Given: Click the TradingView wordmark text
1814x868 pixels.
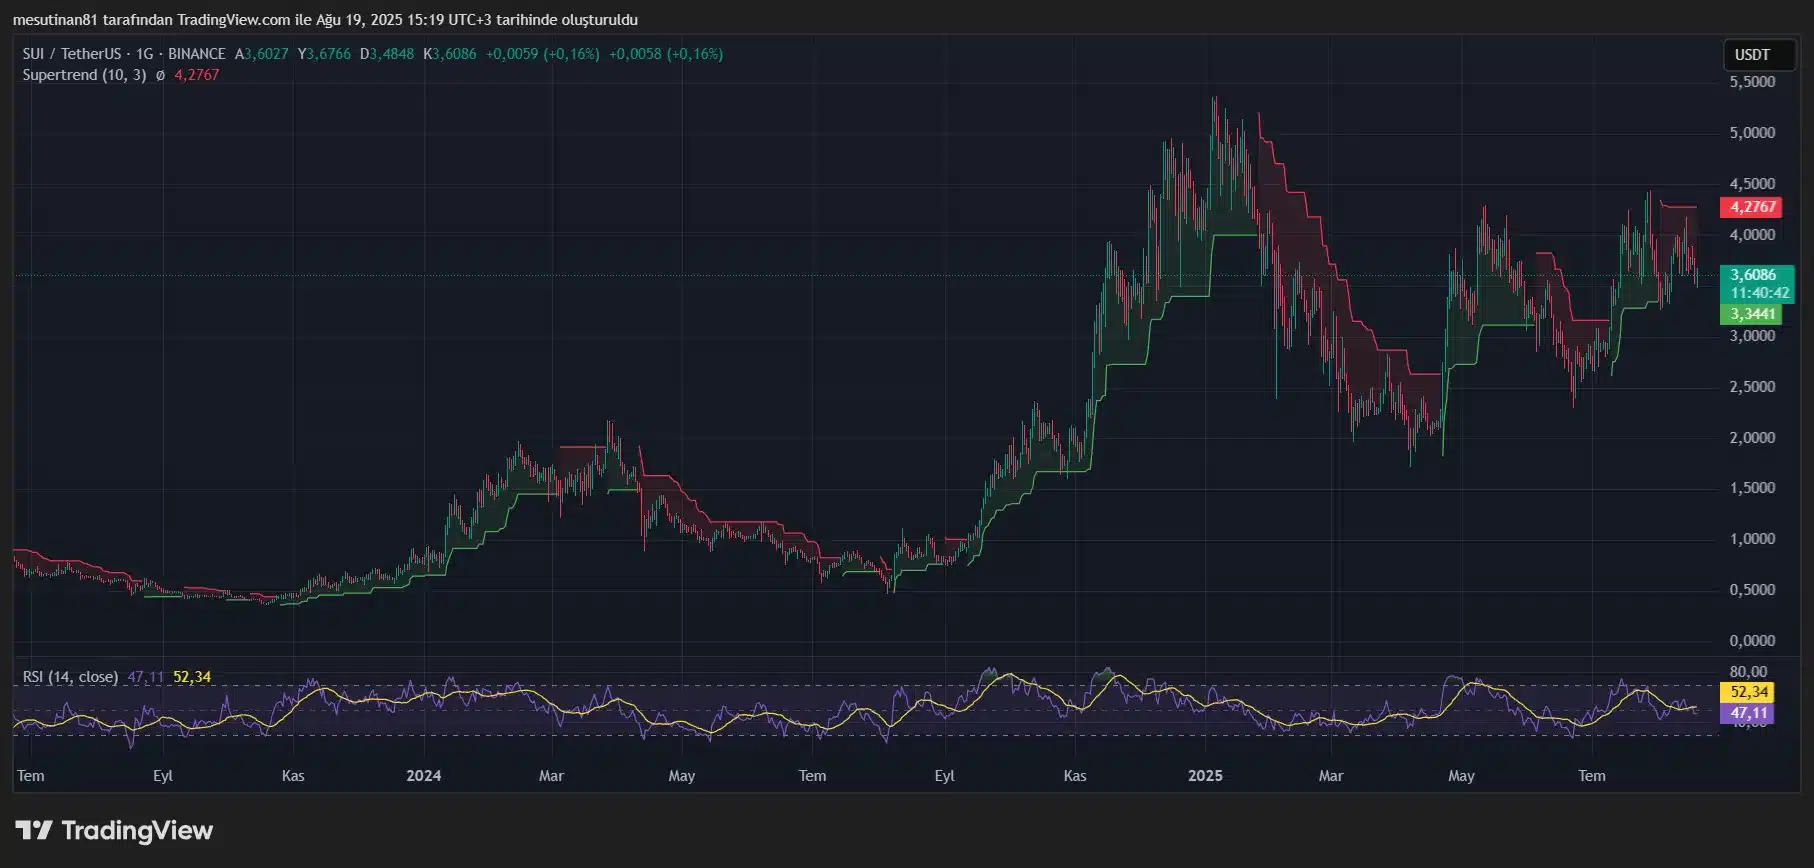Looking at the screenshot, I should (137, 830).
